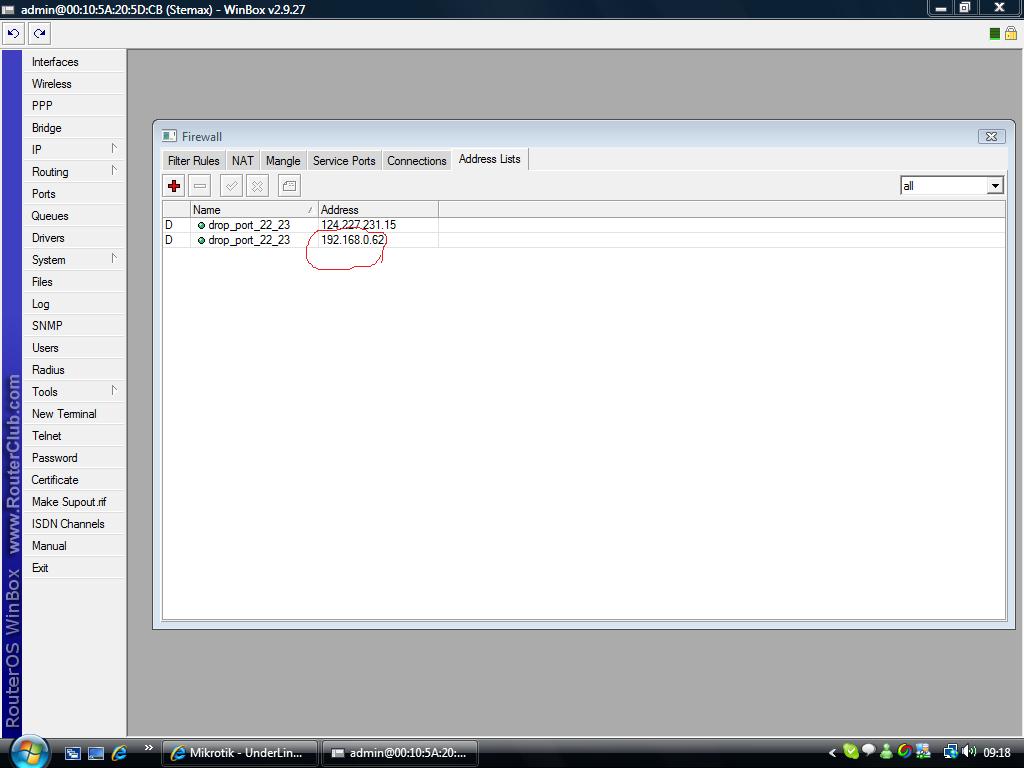The height and width of the screenshot is (768, 1024).
Task: Open the PPP menu item
Action: pyautogui.click(x=73, y=106)
